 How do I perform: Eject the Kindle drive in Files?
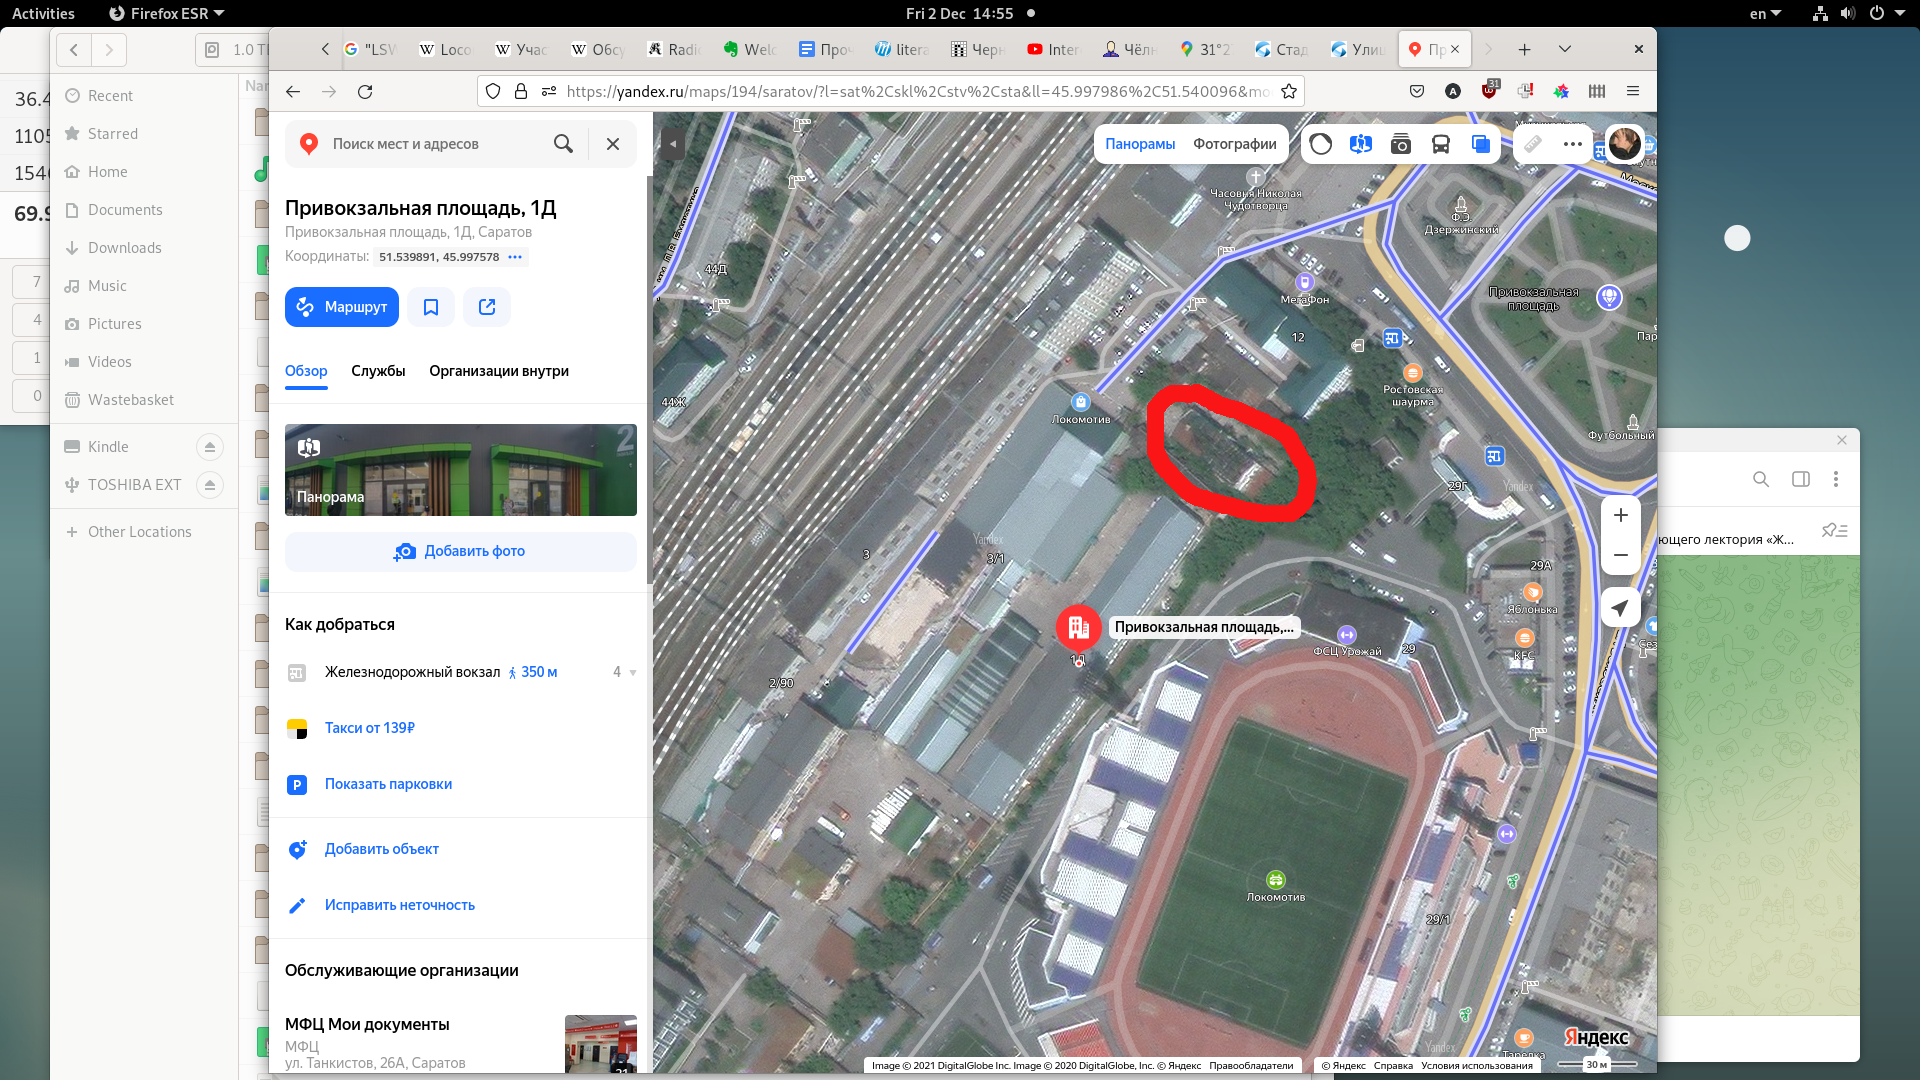click(209, 447)
